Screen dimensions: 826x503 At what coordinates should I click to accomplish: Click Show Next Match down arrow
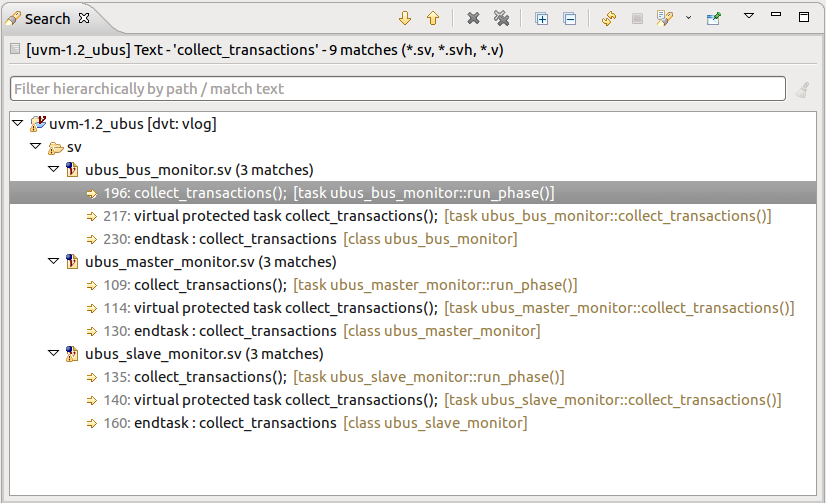405,18
